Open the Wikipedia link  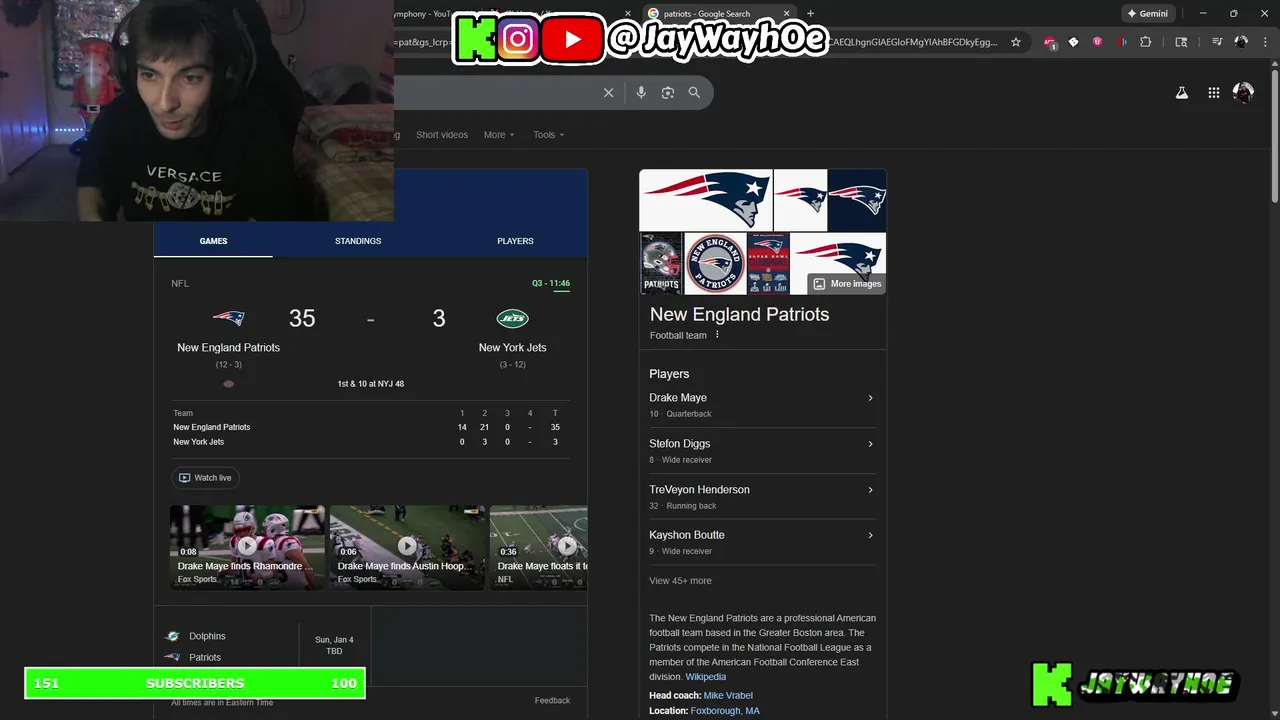point(706,677)
